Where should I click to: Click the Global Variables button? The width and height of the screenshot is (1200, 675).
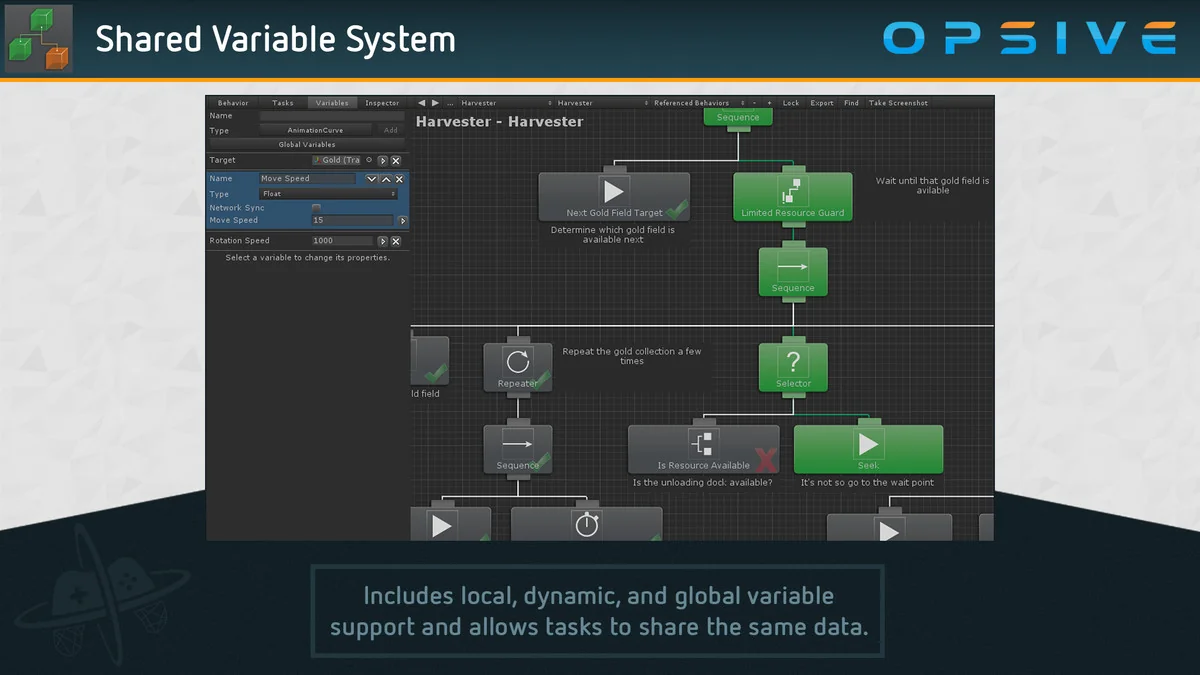pyautogui.click(x=307, y=145)
